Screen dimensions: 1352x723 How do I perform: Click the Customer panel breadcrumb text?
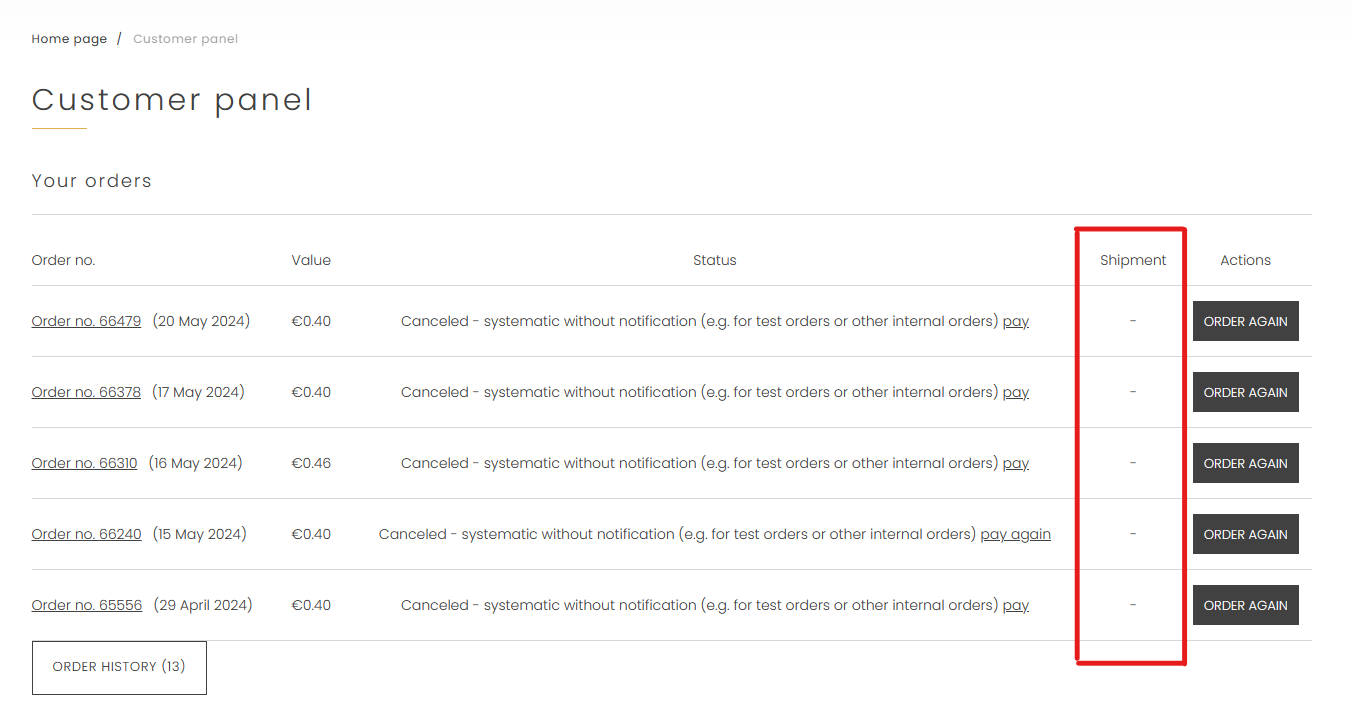point(185,39)
